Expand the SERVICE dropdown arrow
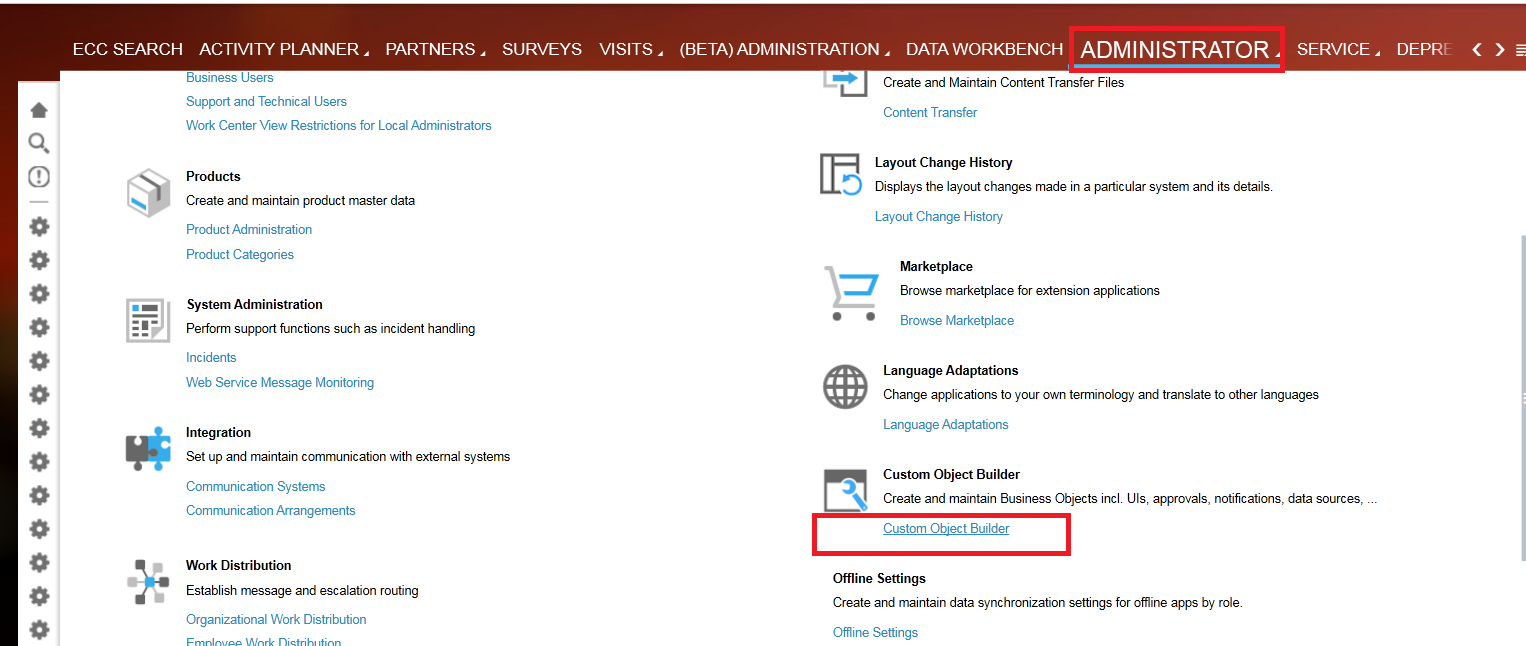 tap(1377, 53)
